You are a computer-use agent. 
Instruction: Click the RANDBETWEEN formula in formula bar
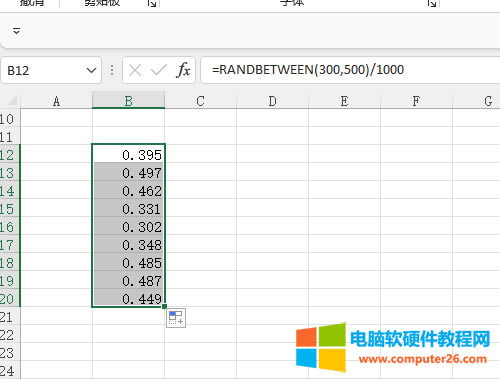click(308, 70)
